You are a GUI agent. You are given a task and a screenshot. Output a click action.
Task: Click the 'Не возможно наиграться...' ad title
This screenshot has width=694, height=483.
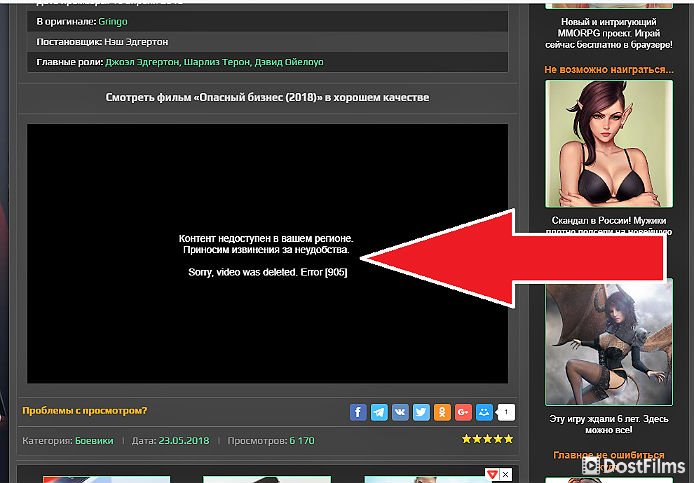coord(609,70)
